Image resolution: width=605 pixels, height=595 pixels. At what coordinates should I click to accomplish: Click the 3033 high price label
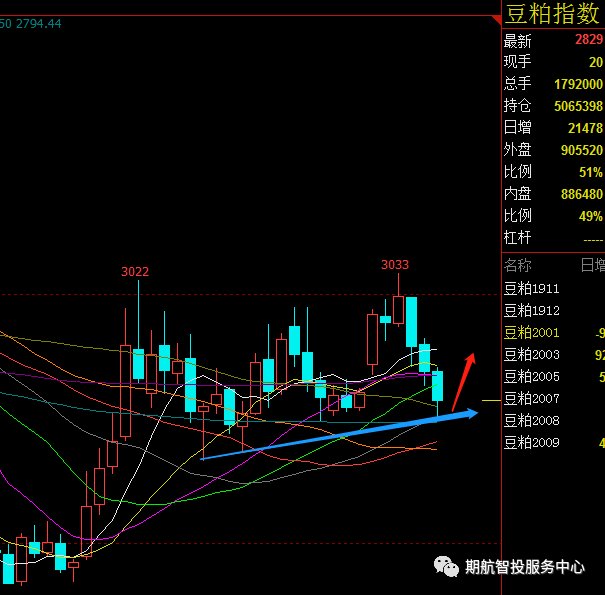pos(395,265)
